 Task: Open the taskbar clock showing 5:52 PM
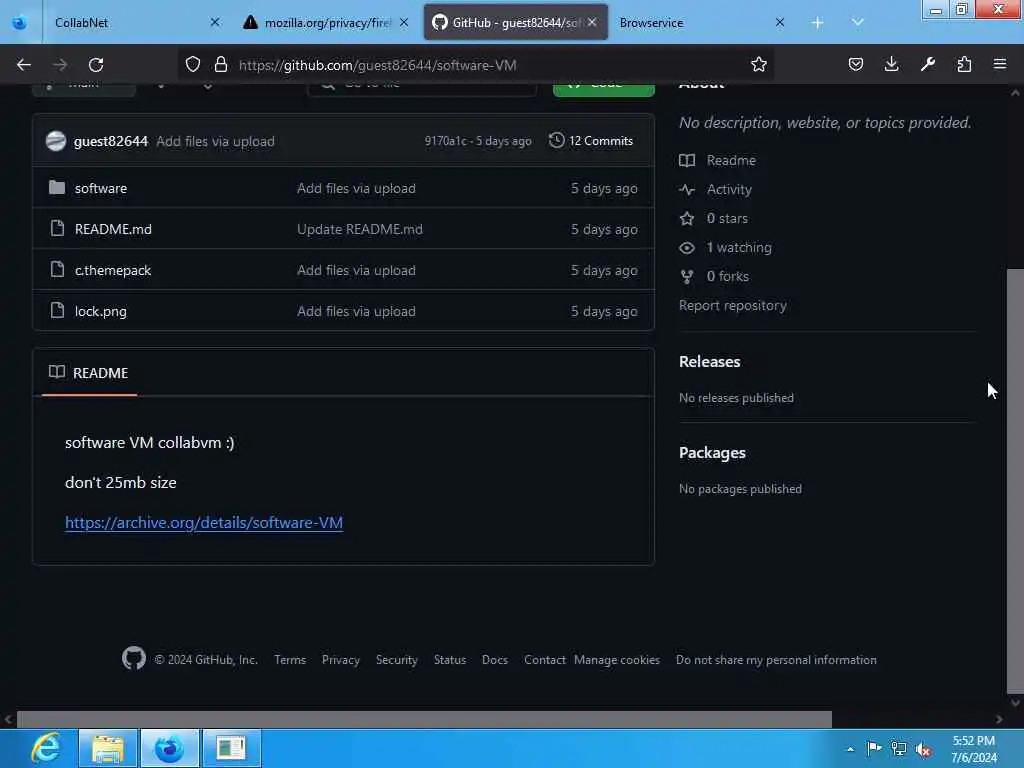coord(974,749)
